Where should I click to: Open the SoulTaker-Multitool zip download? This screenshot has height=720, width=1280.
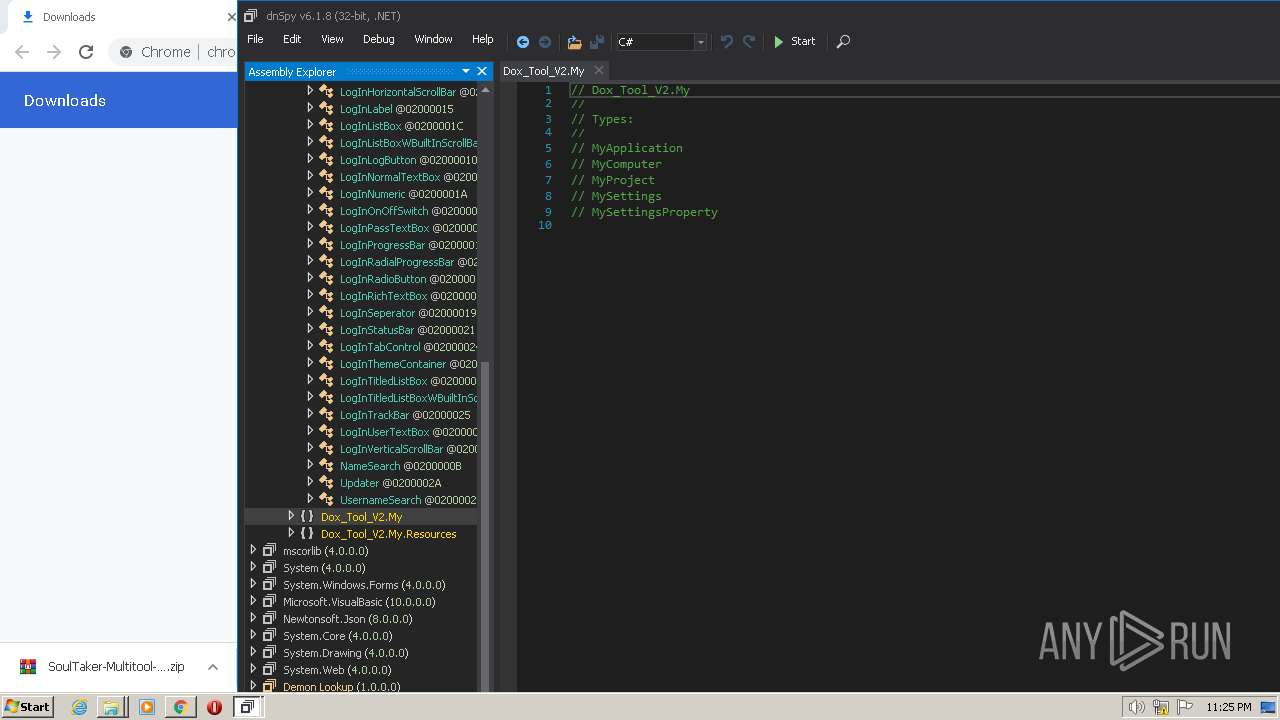(x=103, y=667)
